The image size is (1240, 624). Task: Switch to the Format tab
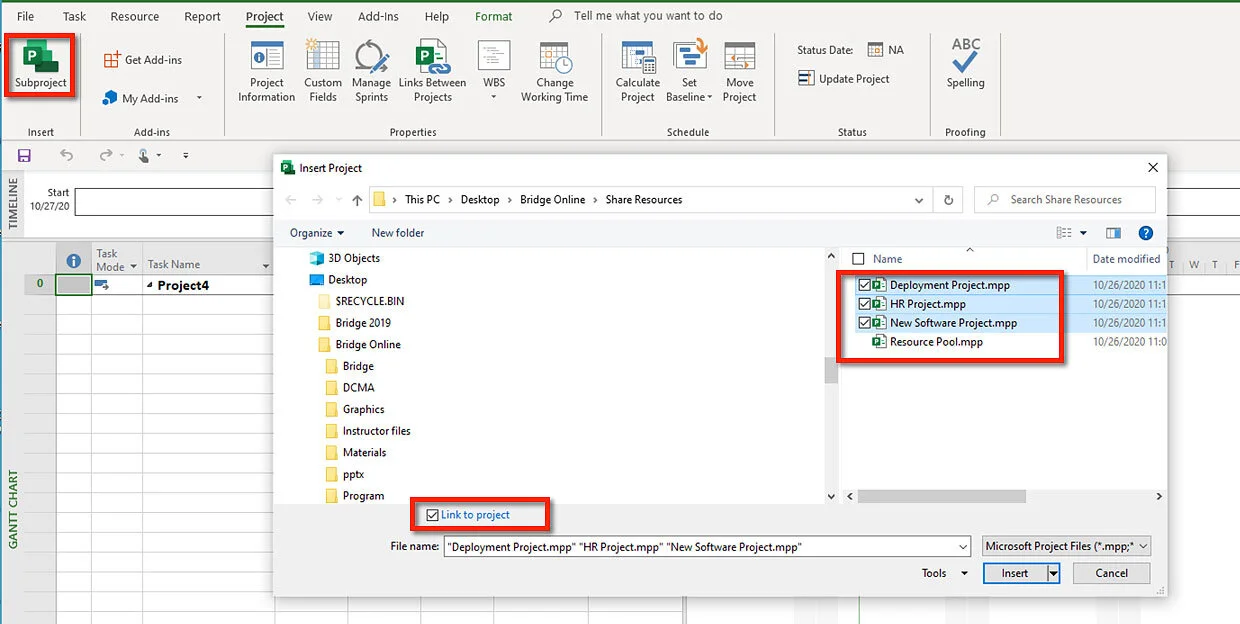coord(494,17)
